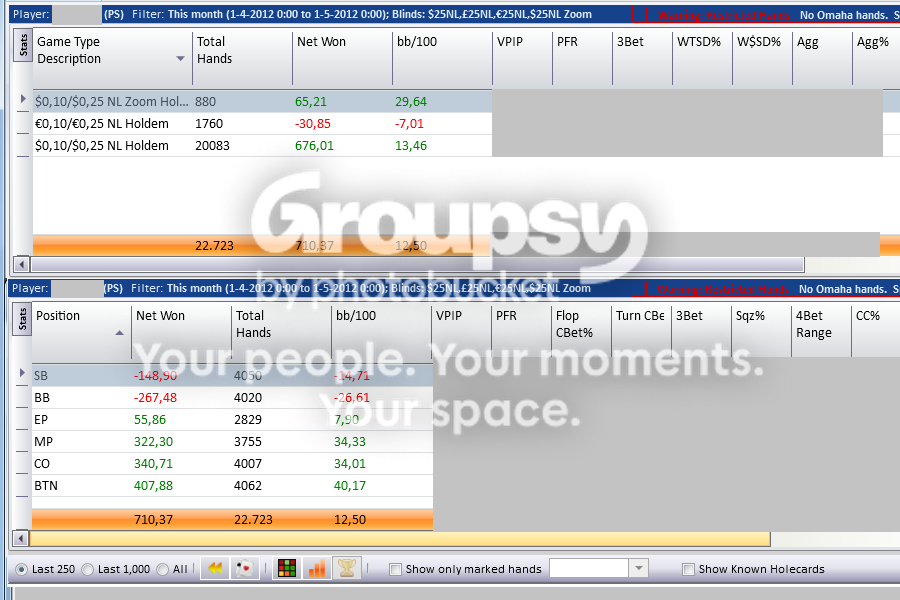Click 3Bet header in game type table
The width and height of the screenshot is (900, 600).
click(642, 59)
